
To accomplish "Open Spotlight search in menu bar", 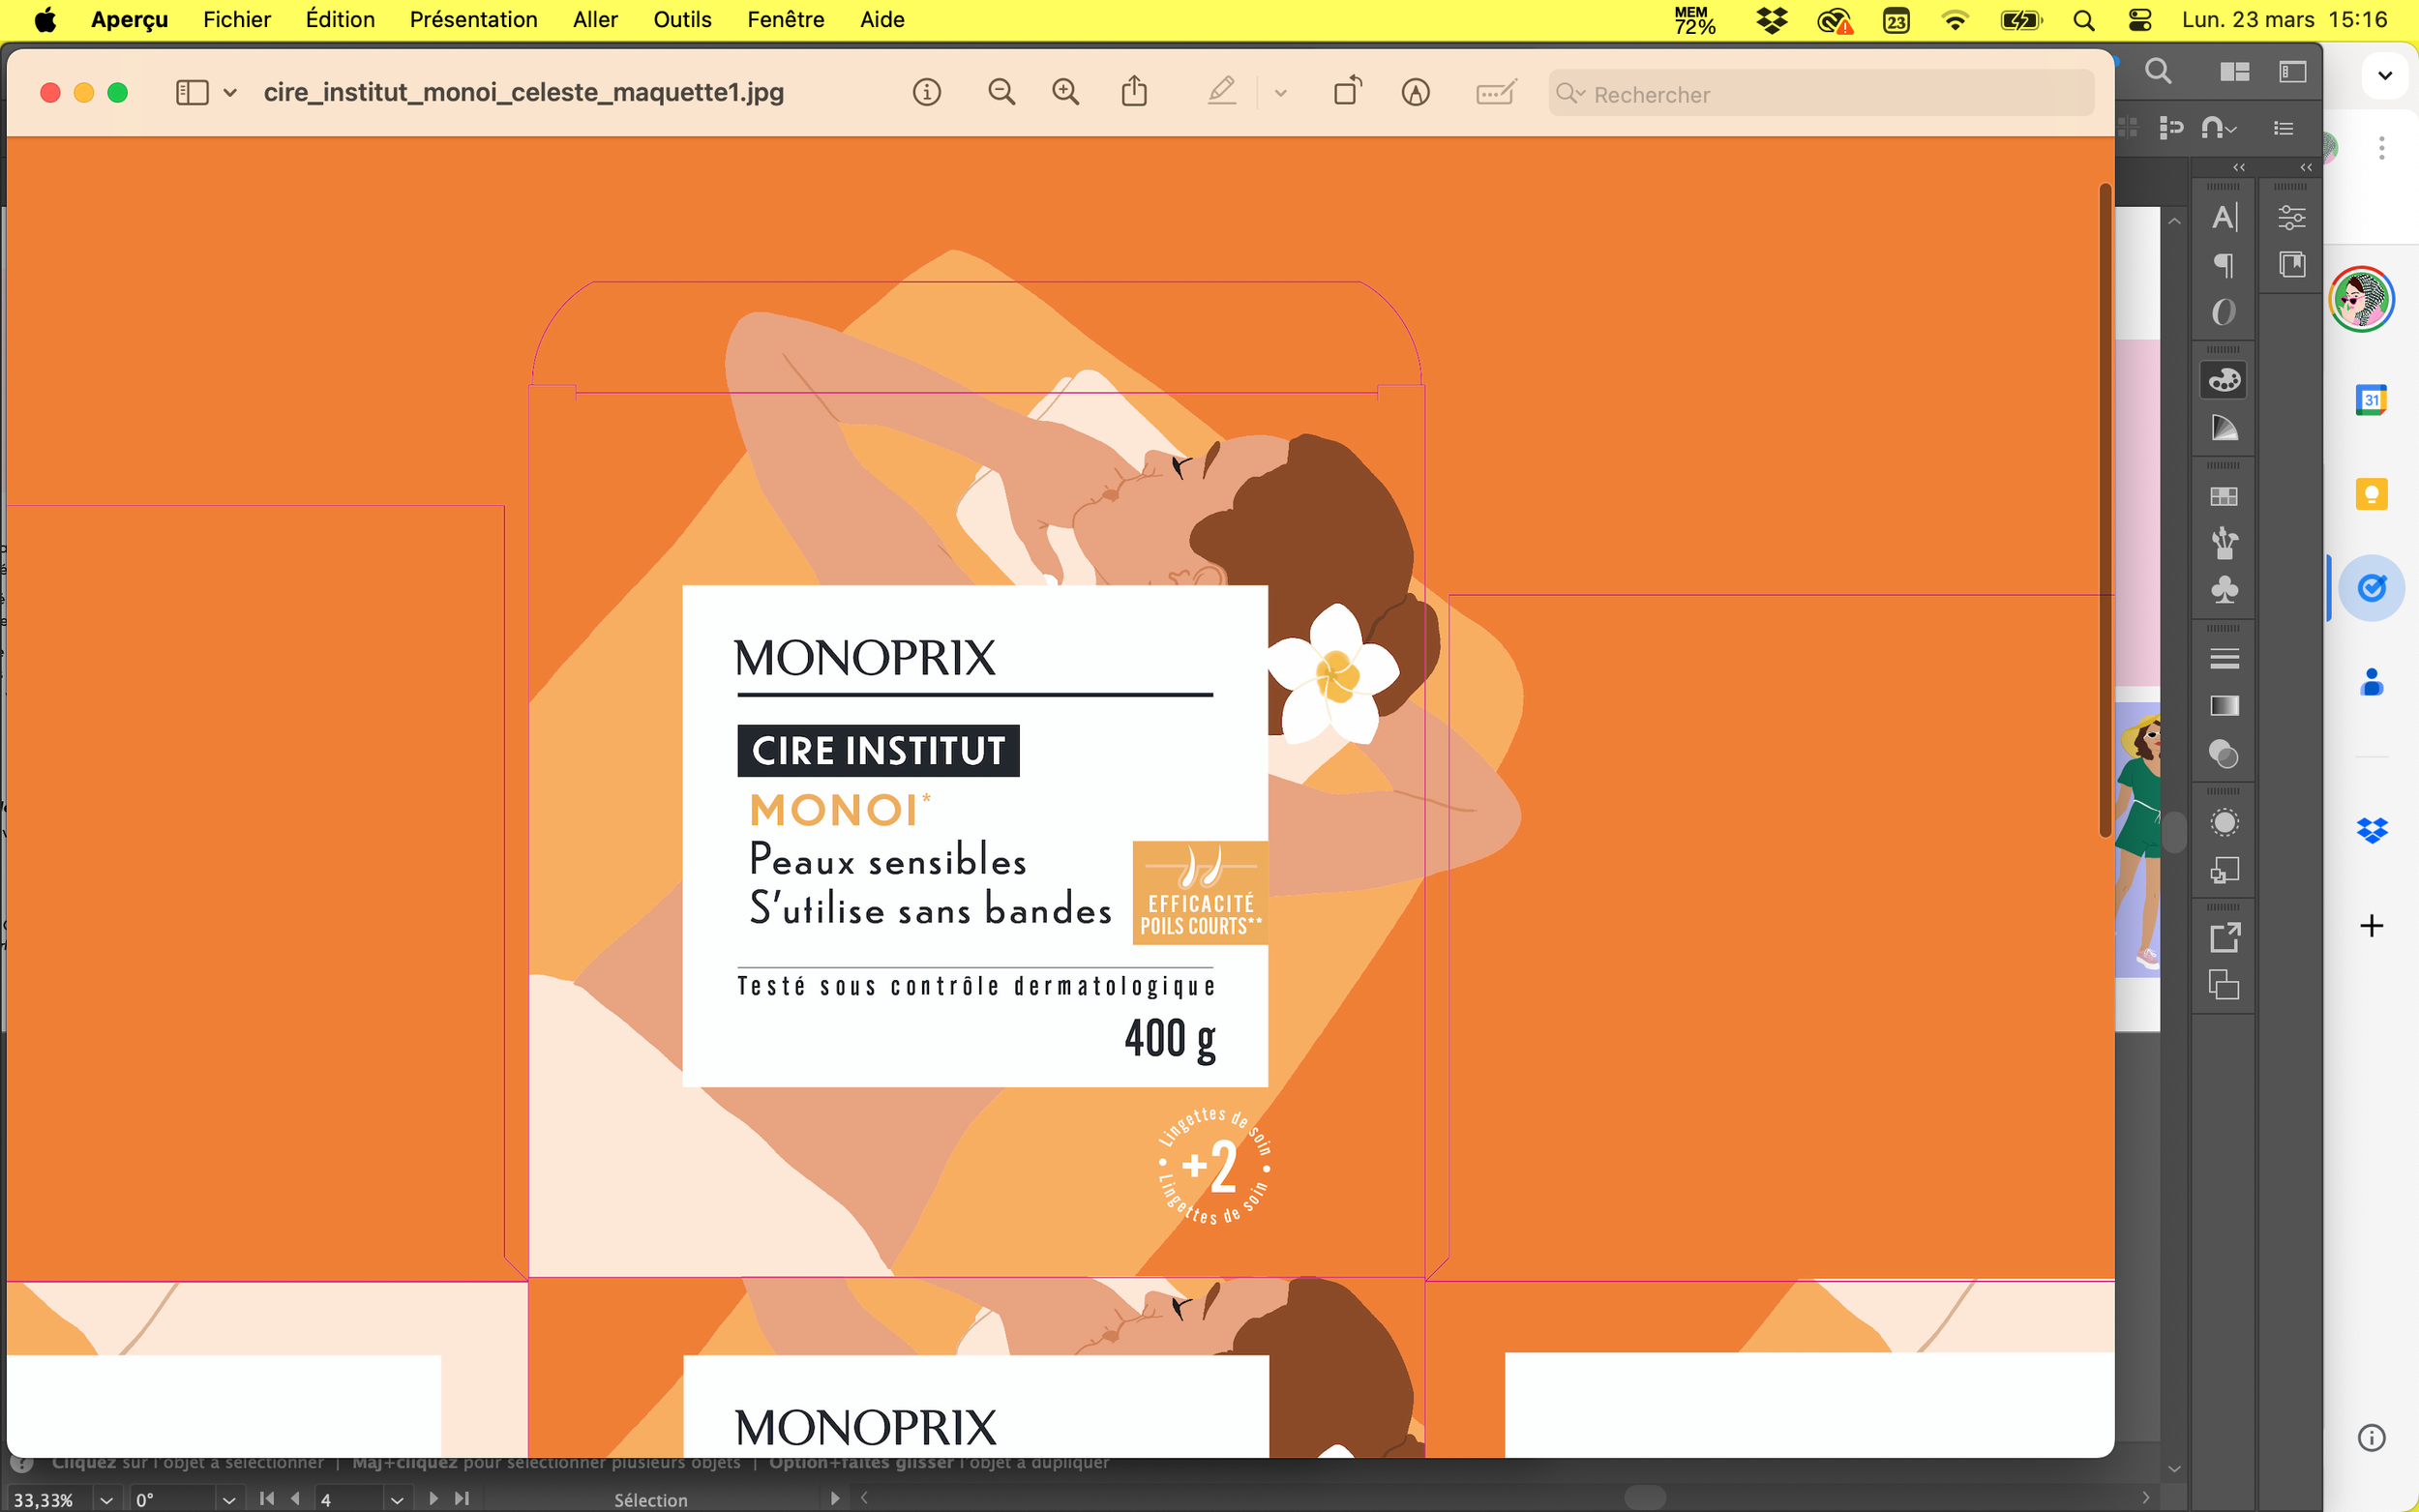I will [x=2083, y=20].
